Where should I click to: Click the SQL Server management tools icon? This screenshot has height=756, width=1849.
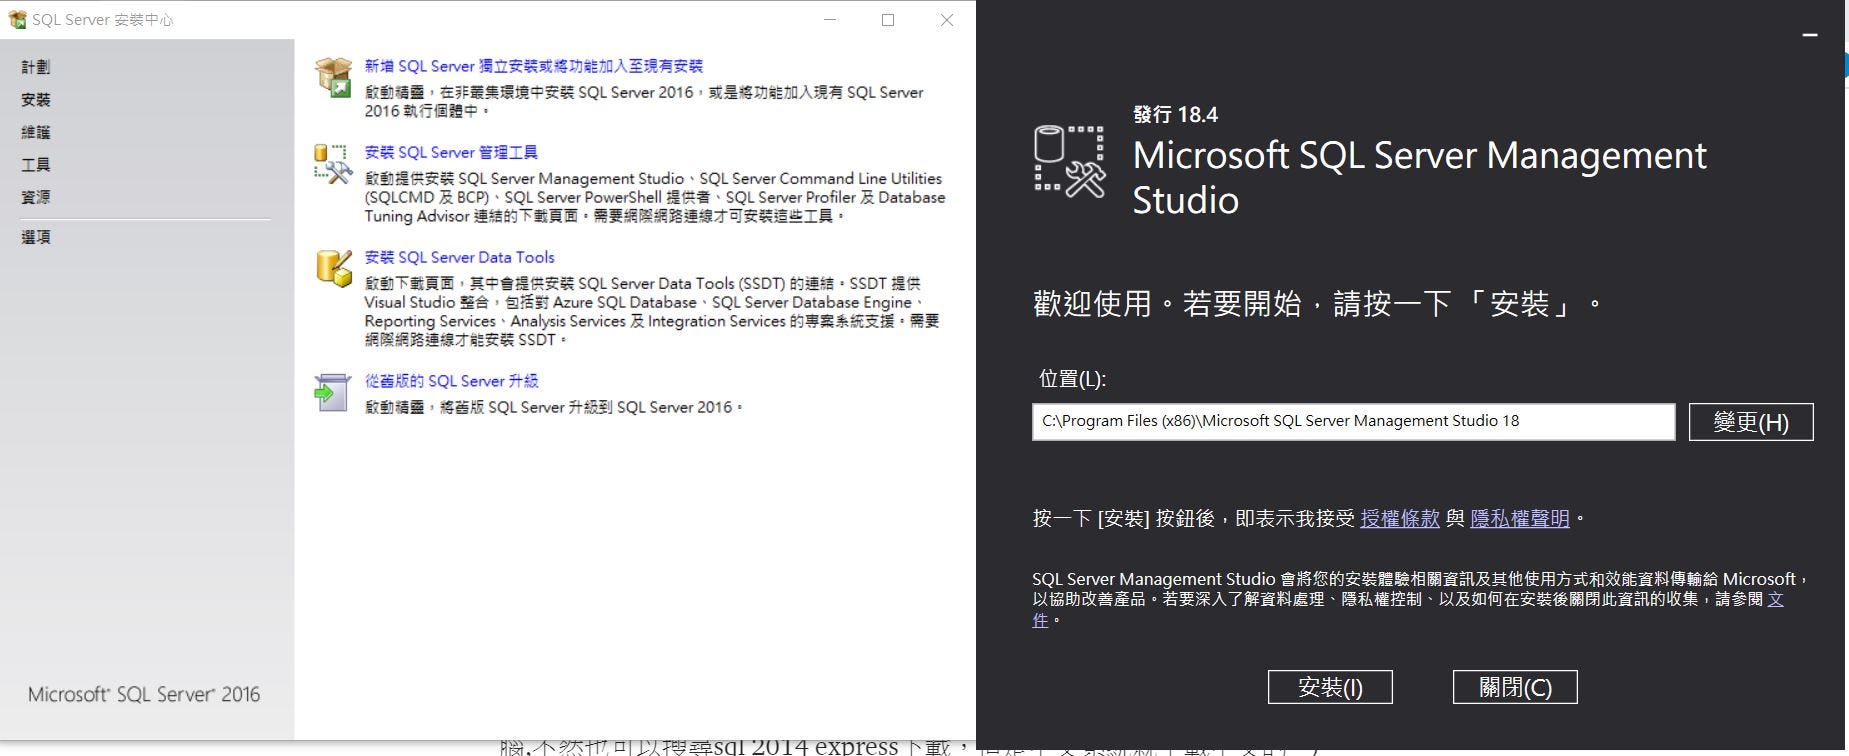333,165
